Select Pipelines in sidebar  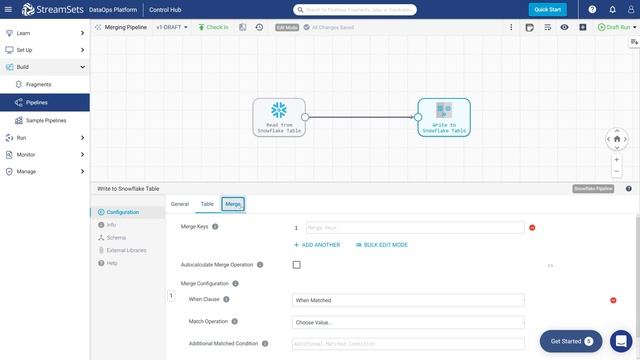(x=45, y=102)
